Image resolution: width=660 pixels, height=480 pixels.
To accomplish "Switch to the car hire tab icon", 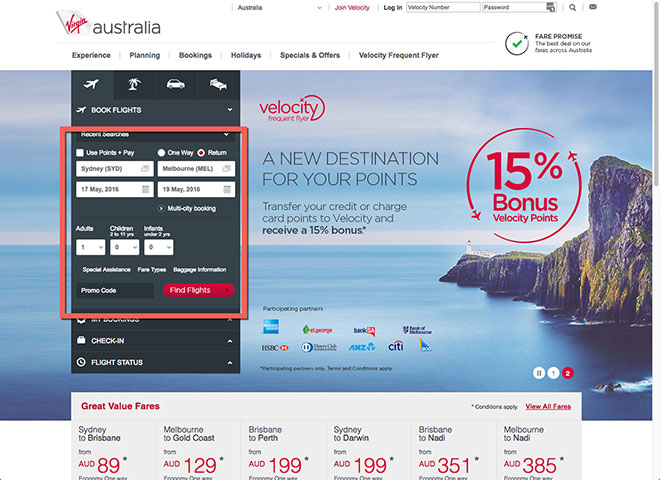I will coord(176,84).
